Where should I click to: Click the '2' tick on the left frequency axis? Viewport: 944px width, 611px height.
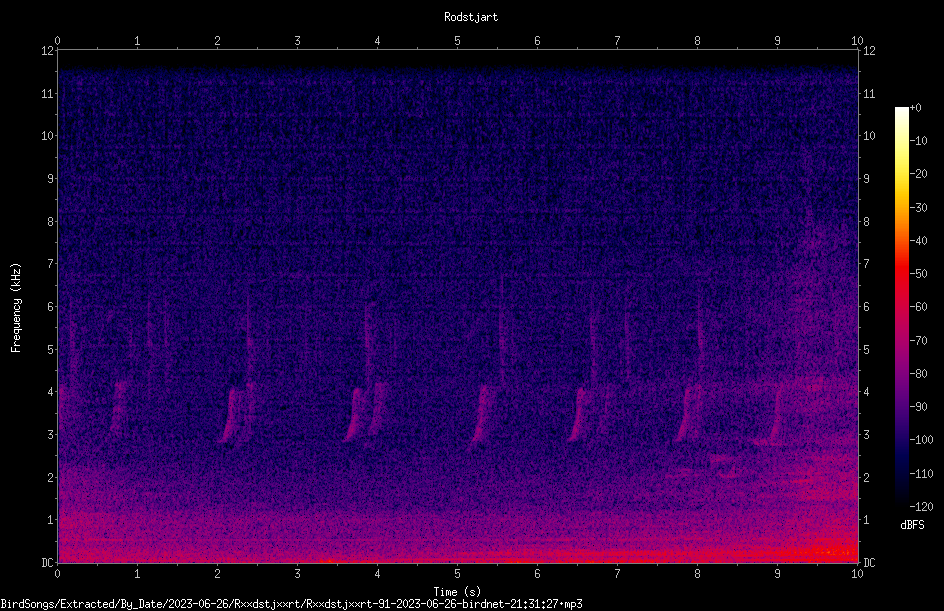click(50, 477)
